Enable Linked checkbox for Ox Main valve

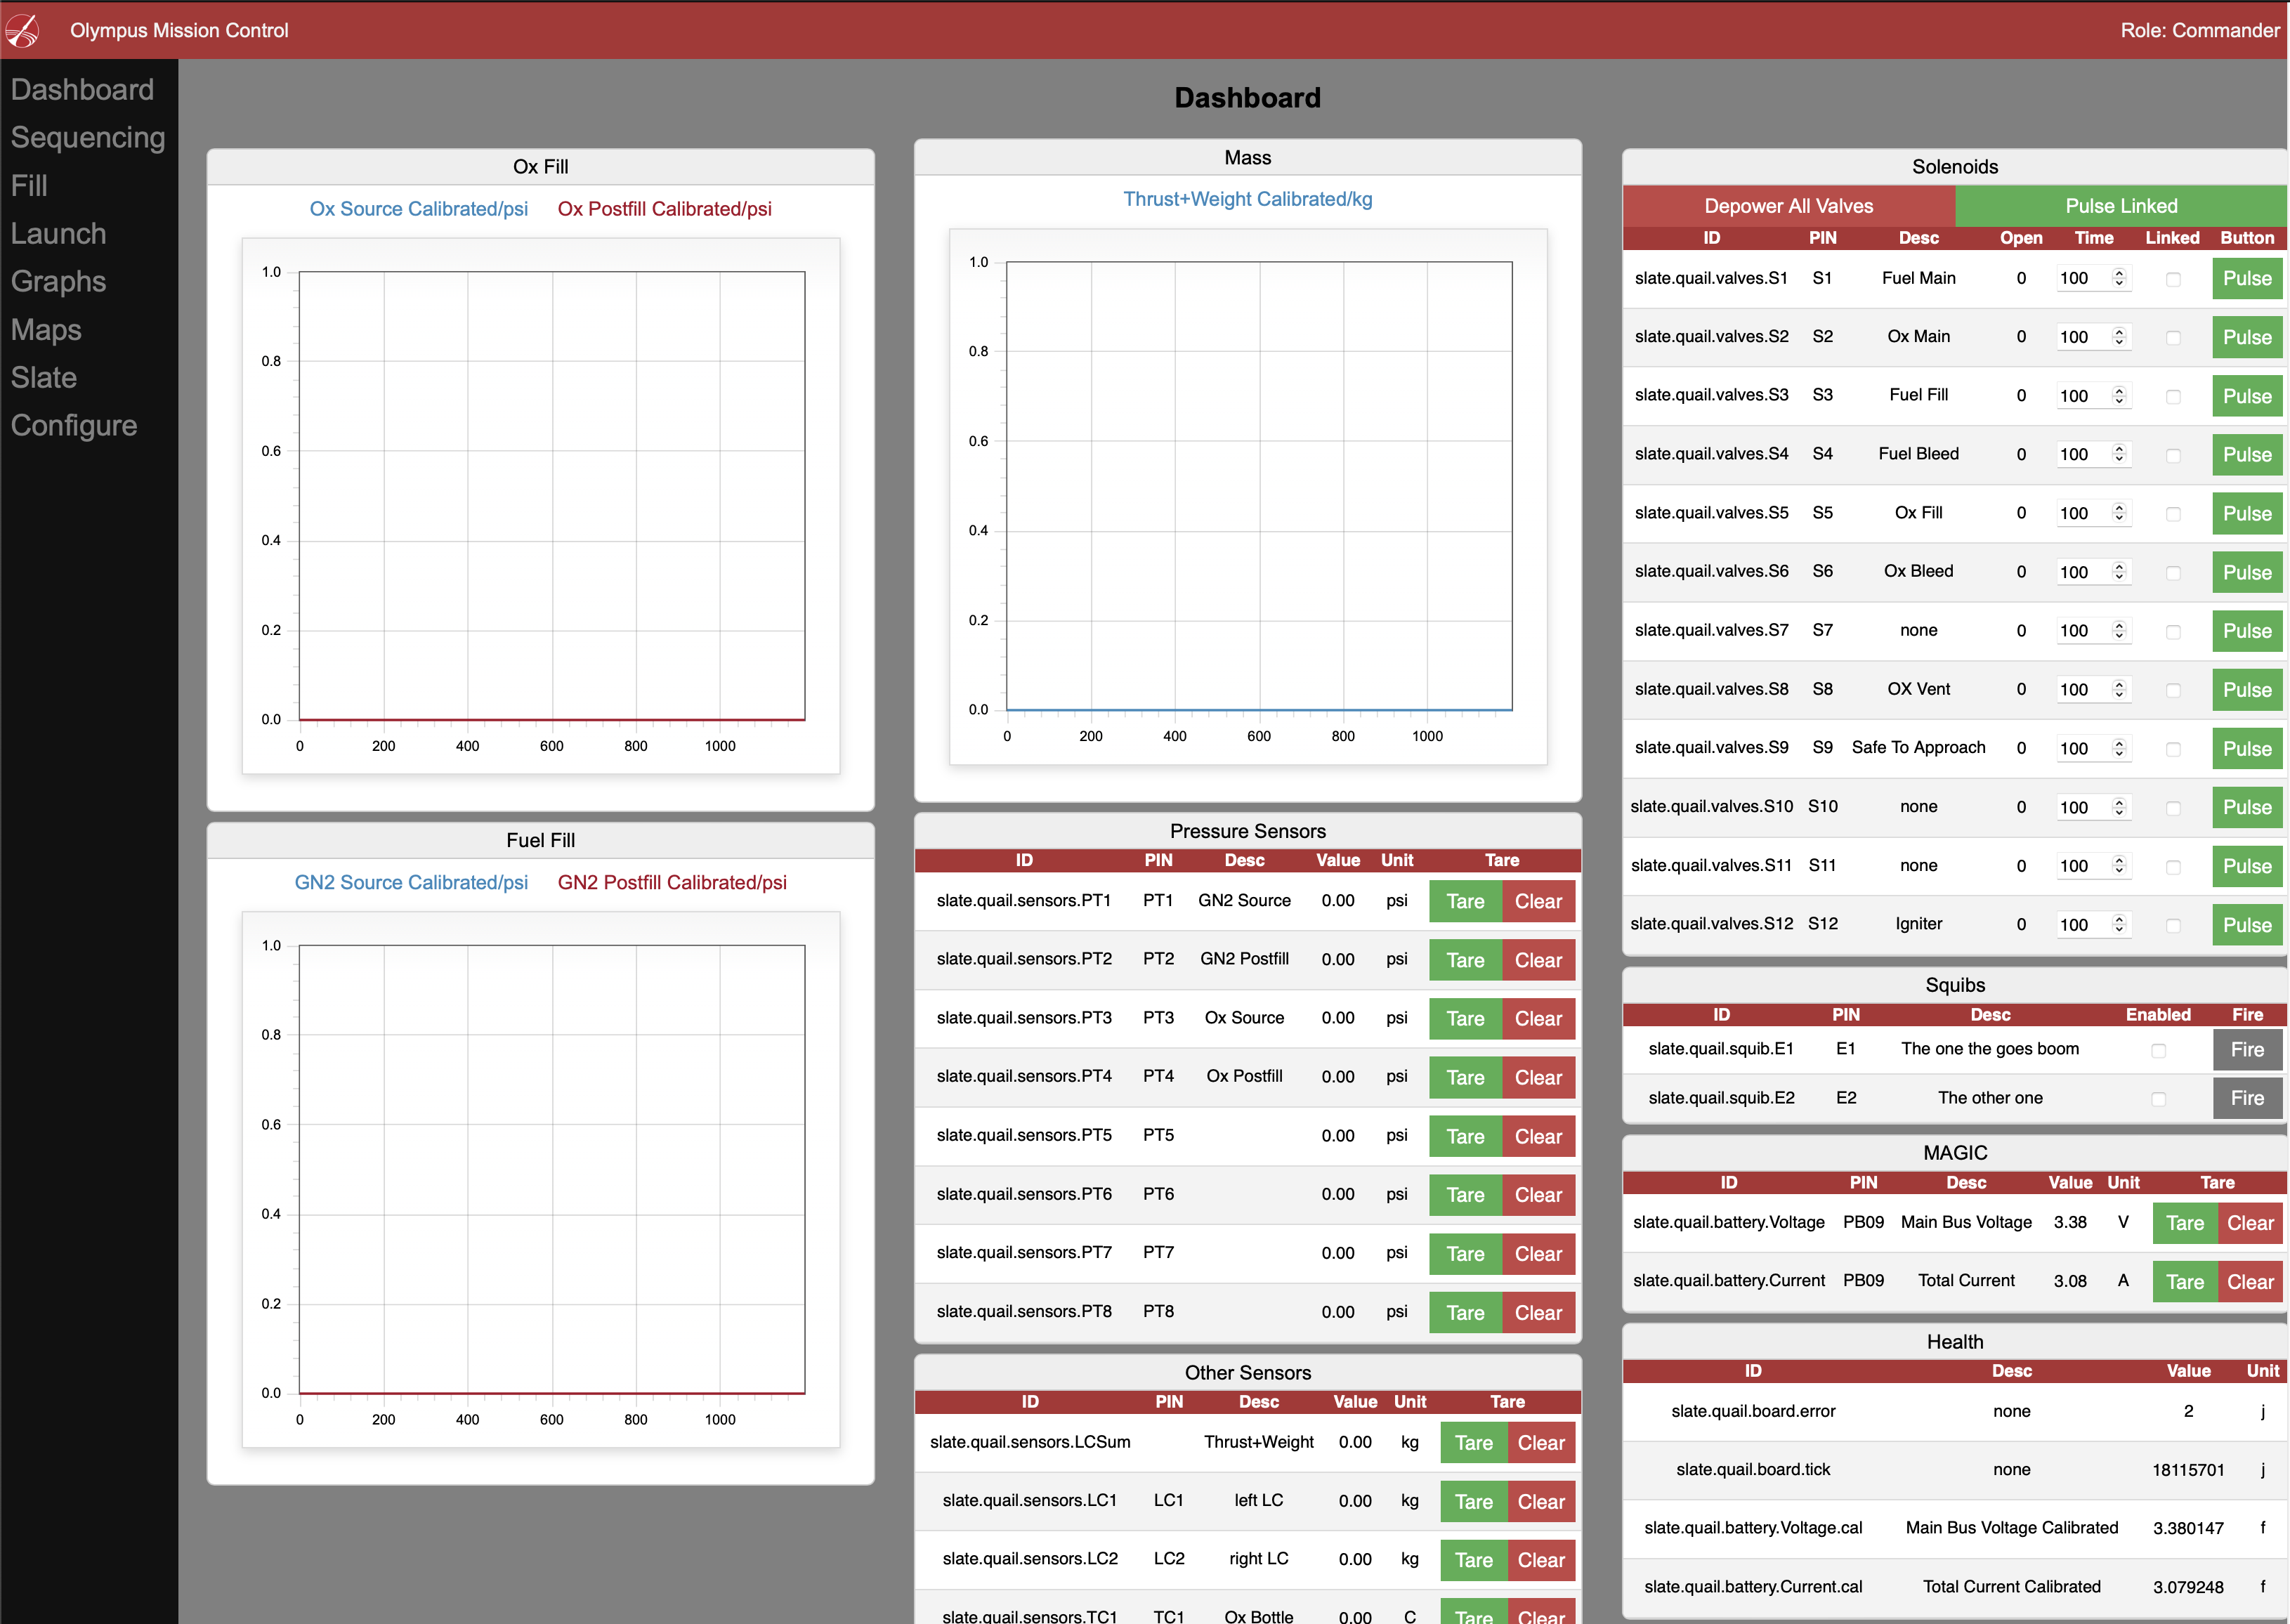[2173, 338]
